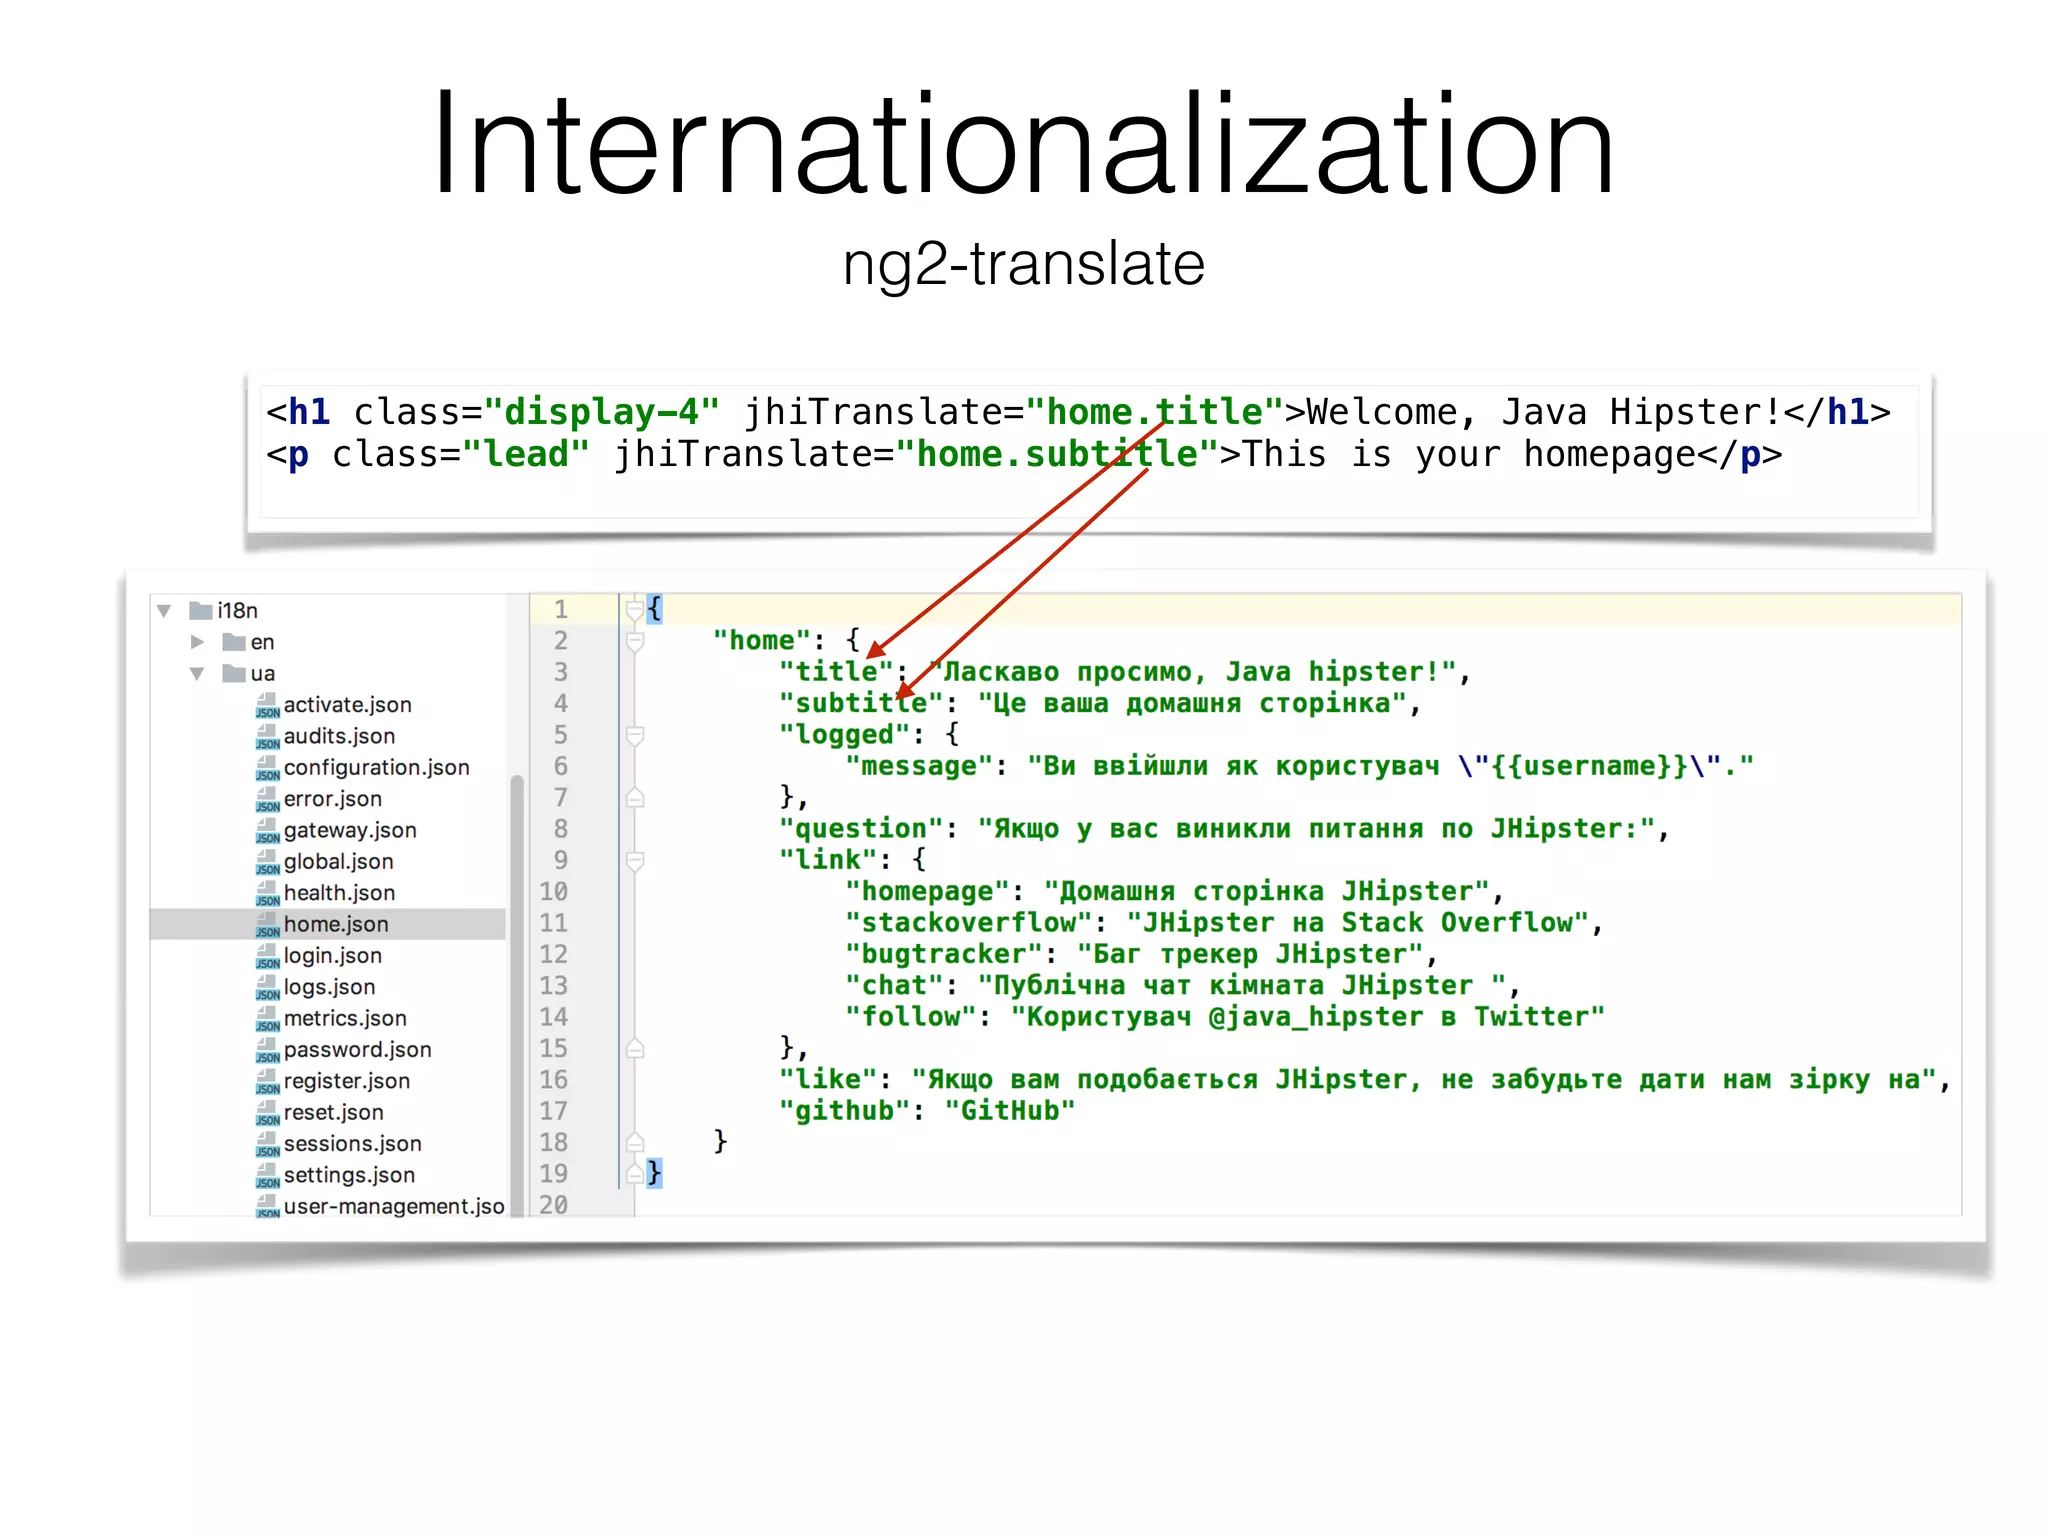Click the login.json file icon
This screenshot has width=2048, height=1536.
267,956
